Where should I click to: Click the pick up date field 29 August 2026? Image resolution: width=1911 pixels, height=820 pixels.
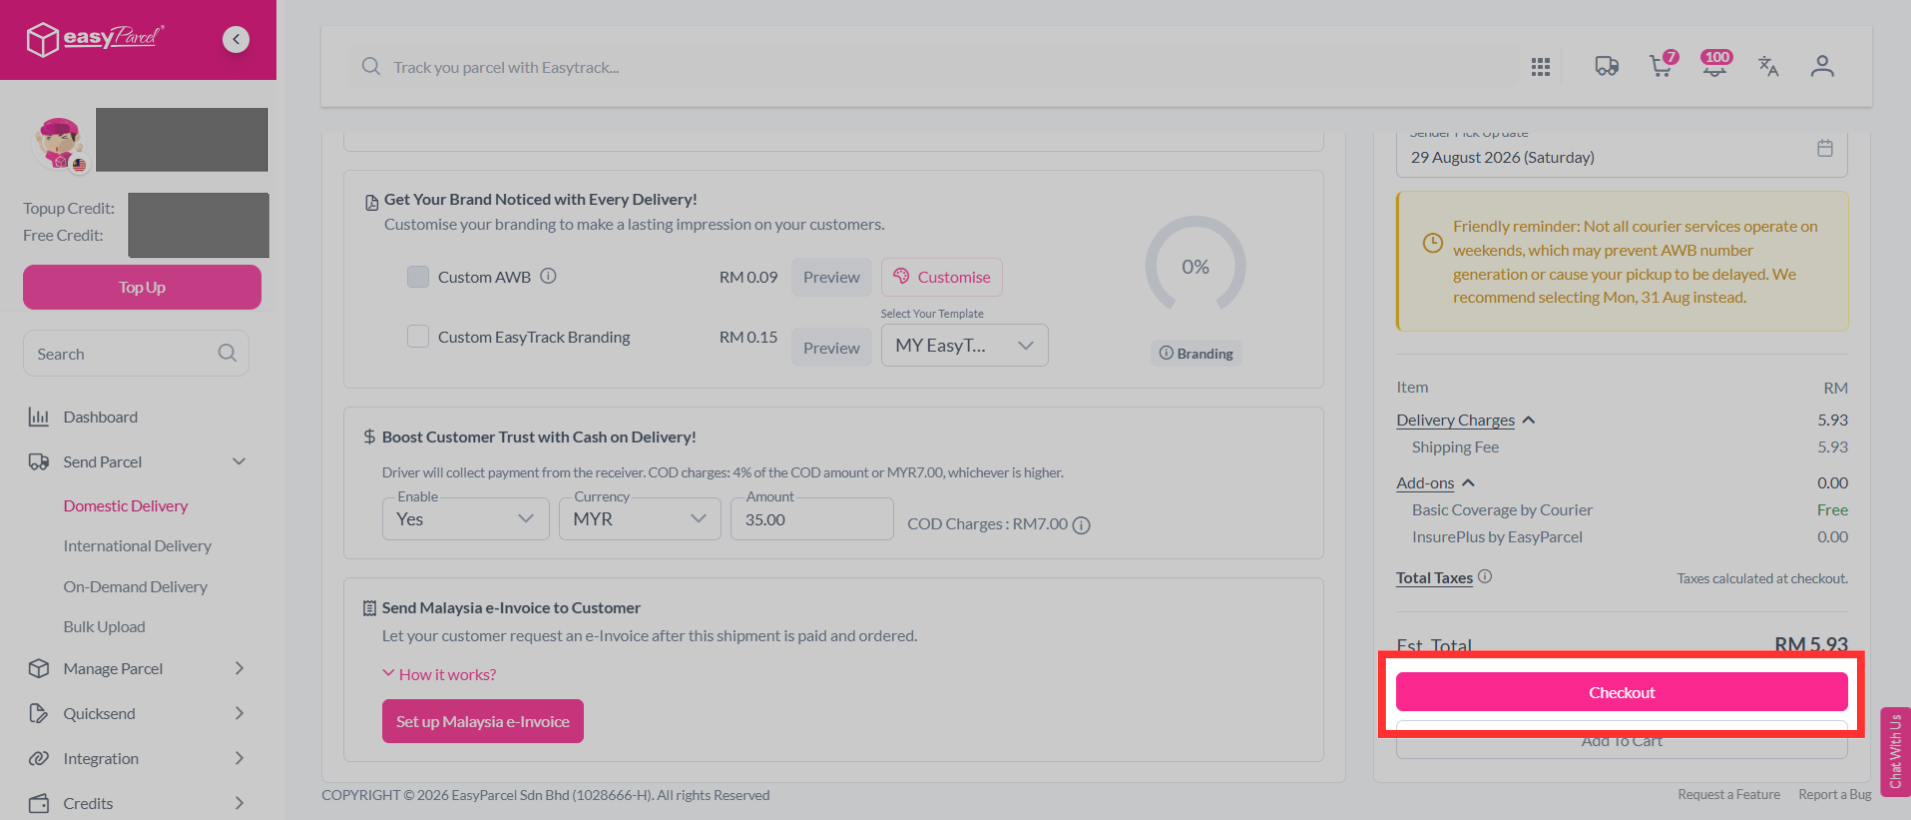pyautogui.click(x=1621, y=155)
